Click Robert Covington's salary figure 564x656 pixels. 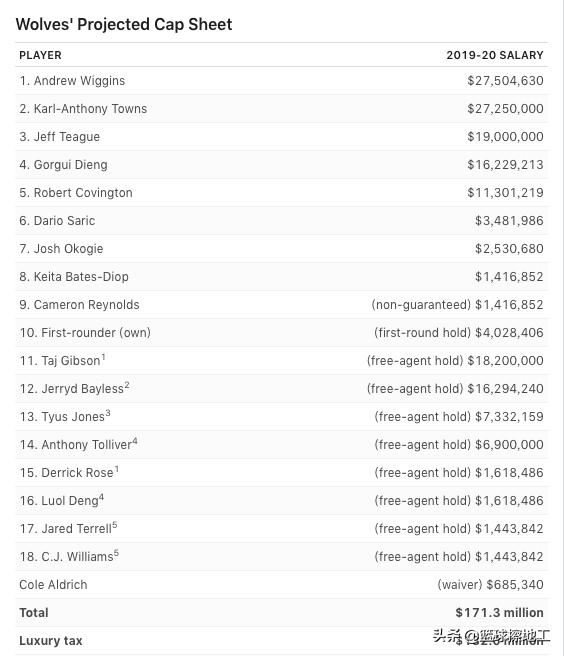click(505, 193)
